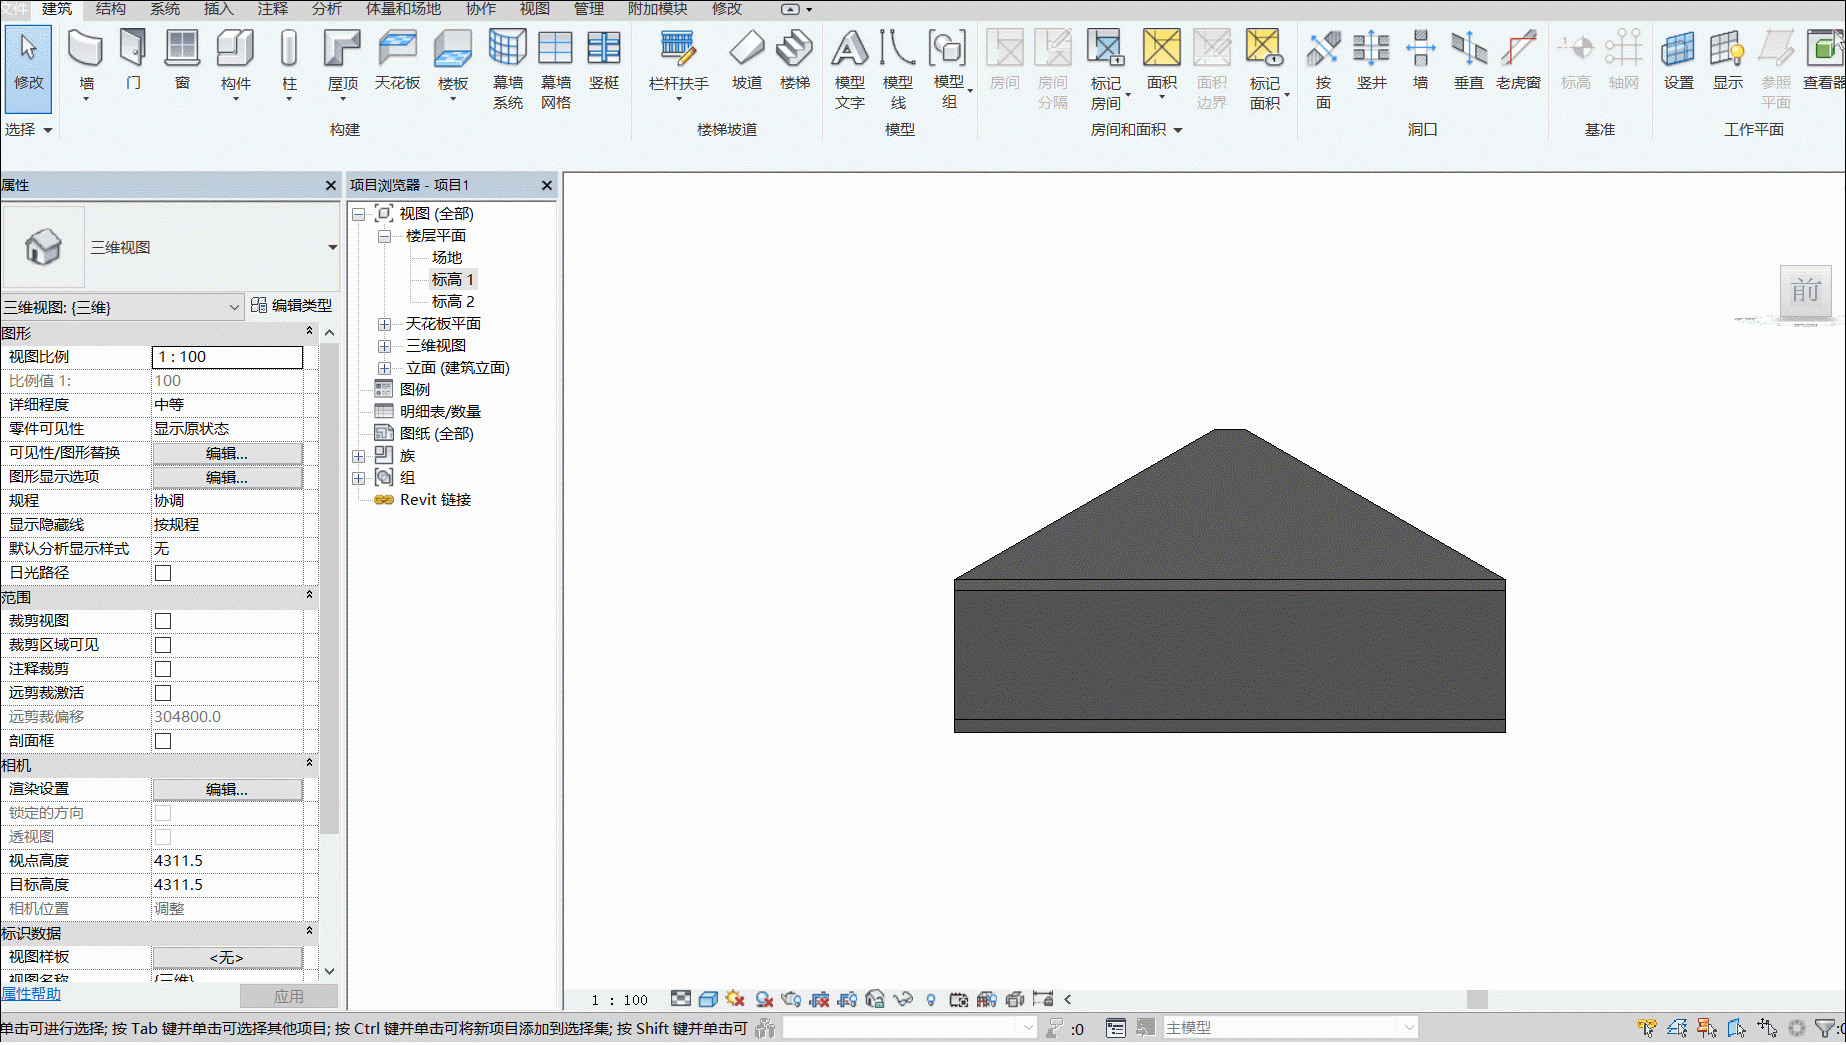Collapse the 楼层平面 tree node

coord(384,236)
